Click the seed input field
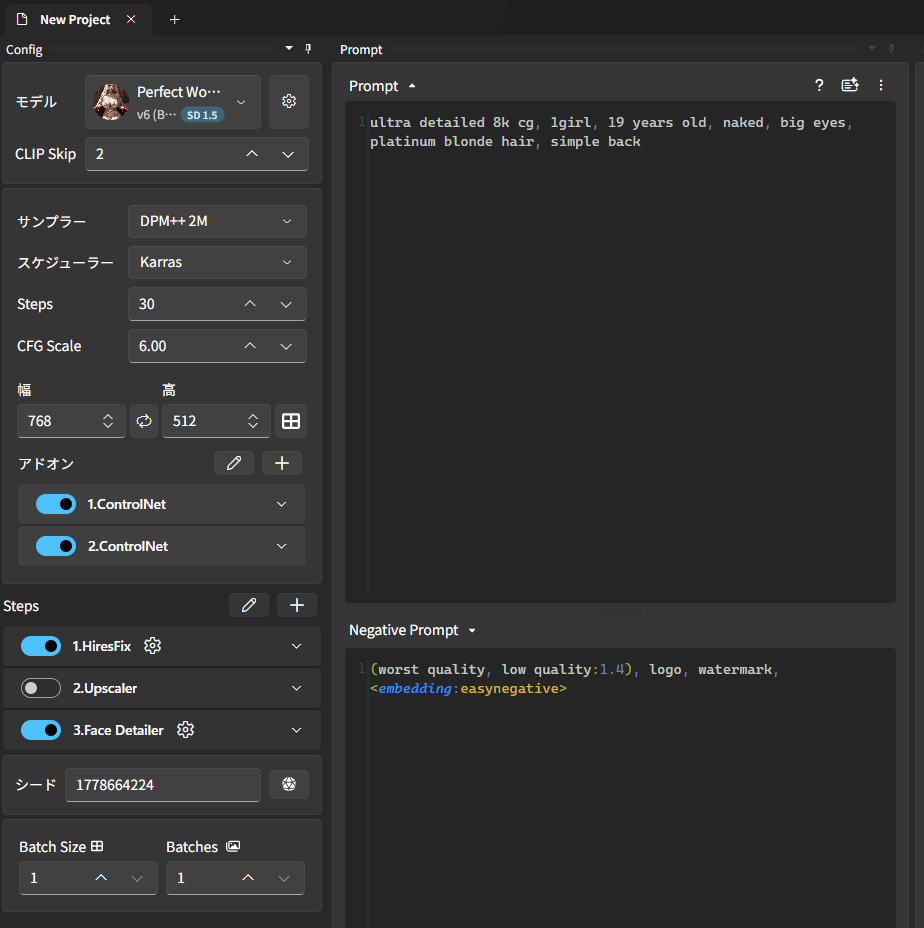Screen dimensions: 924x928 (x=163, y=785)
